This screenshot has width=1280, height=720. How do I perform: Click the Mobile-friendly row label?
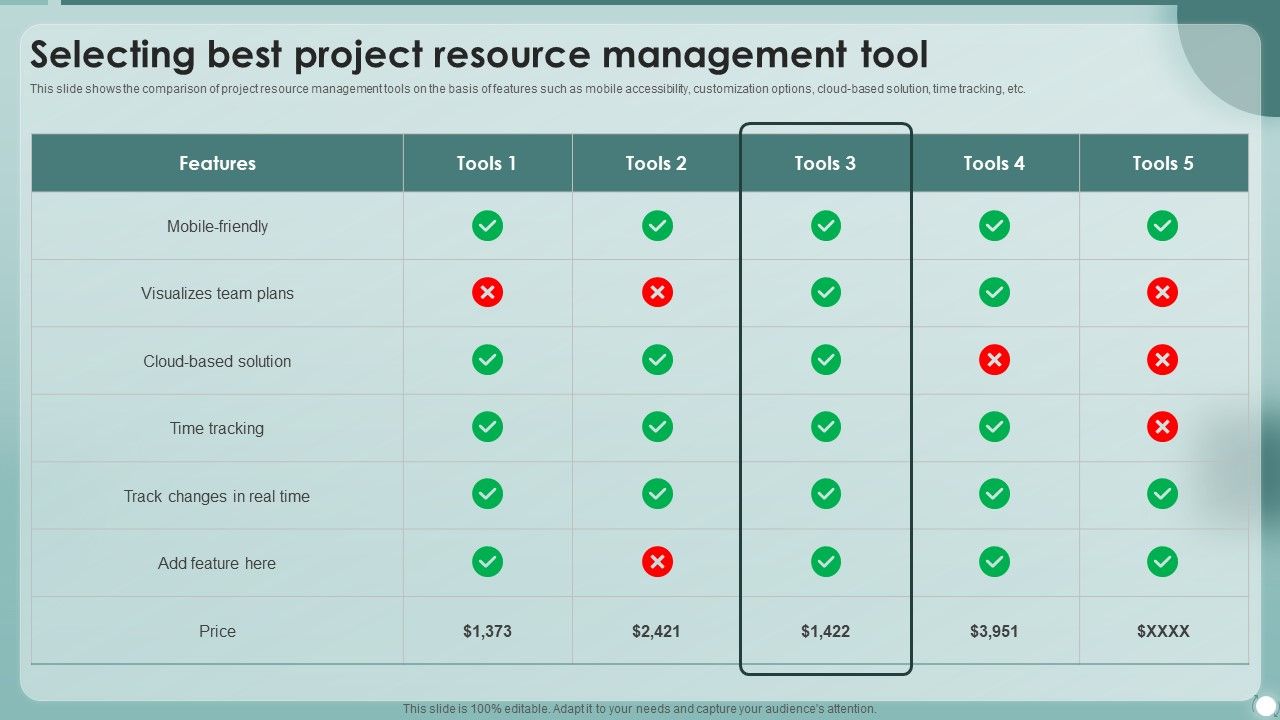(x=217, y=227)
